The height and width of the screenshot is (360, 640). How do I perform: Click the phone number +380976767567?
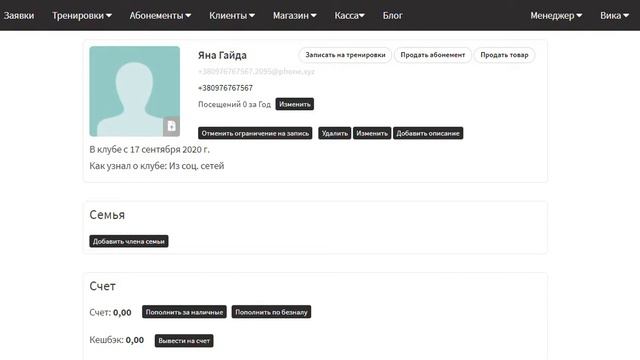[x=225, y=88]
